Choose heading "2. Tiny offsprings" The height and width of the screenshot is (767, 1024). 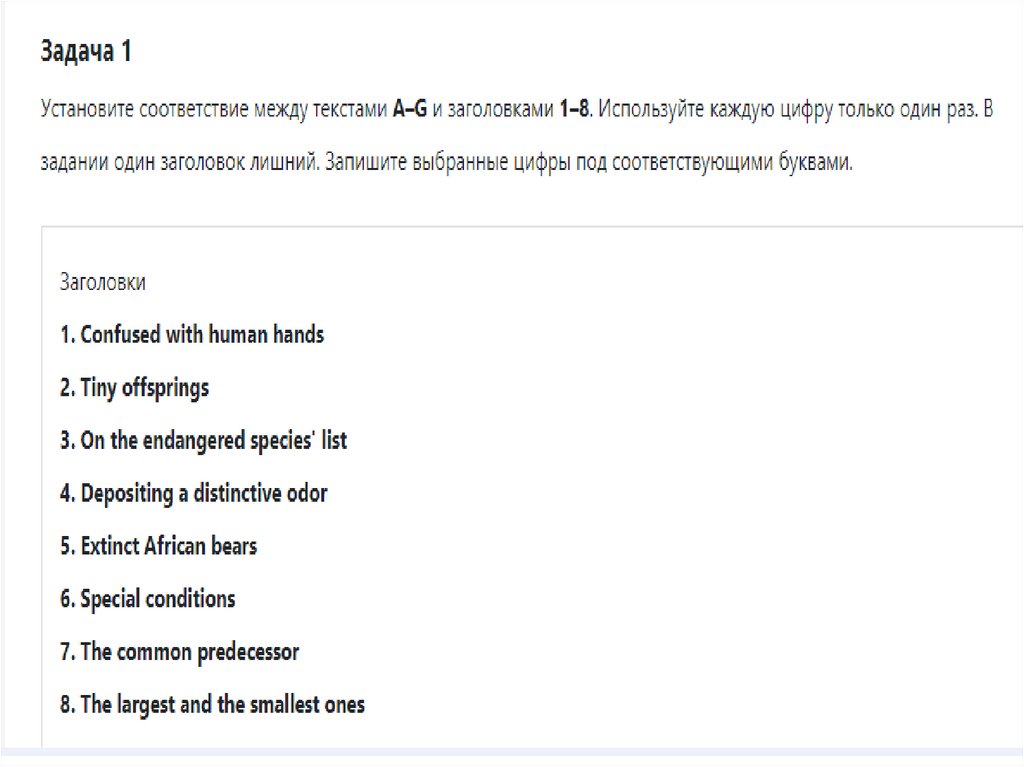[x=134, y=387]
